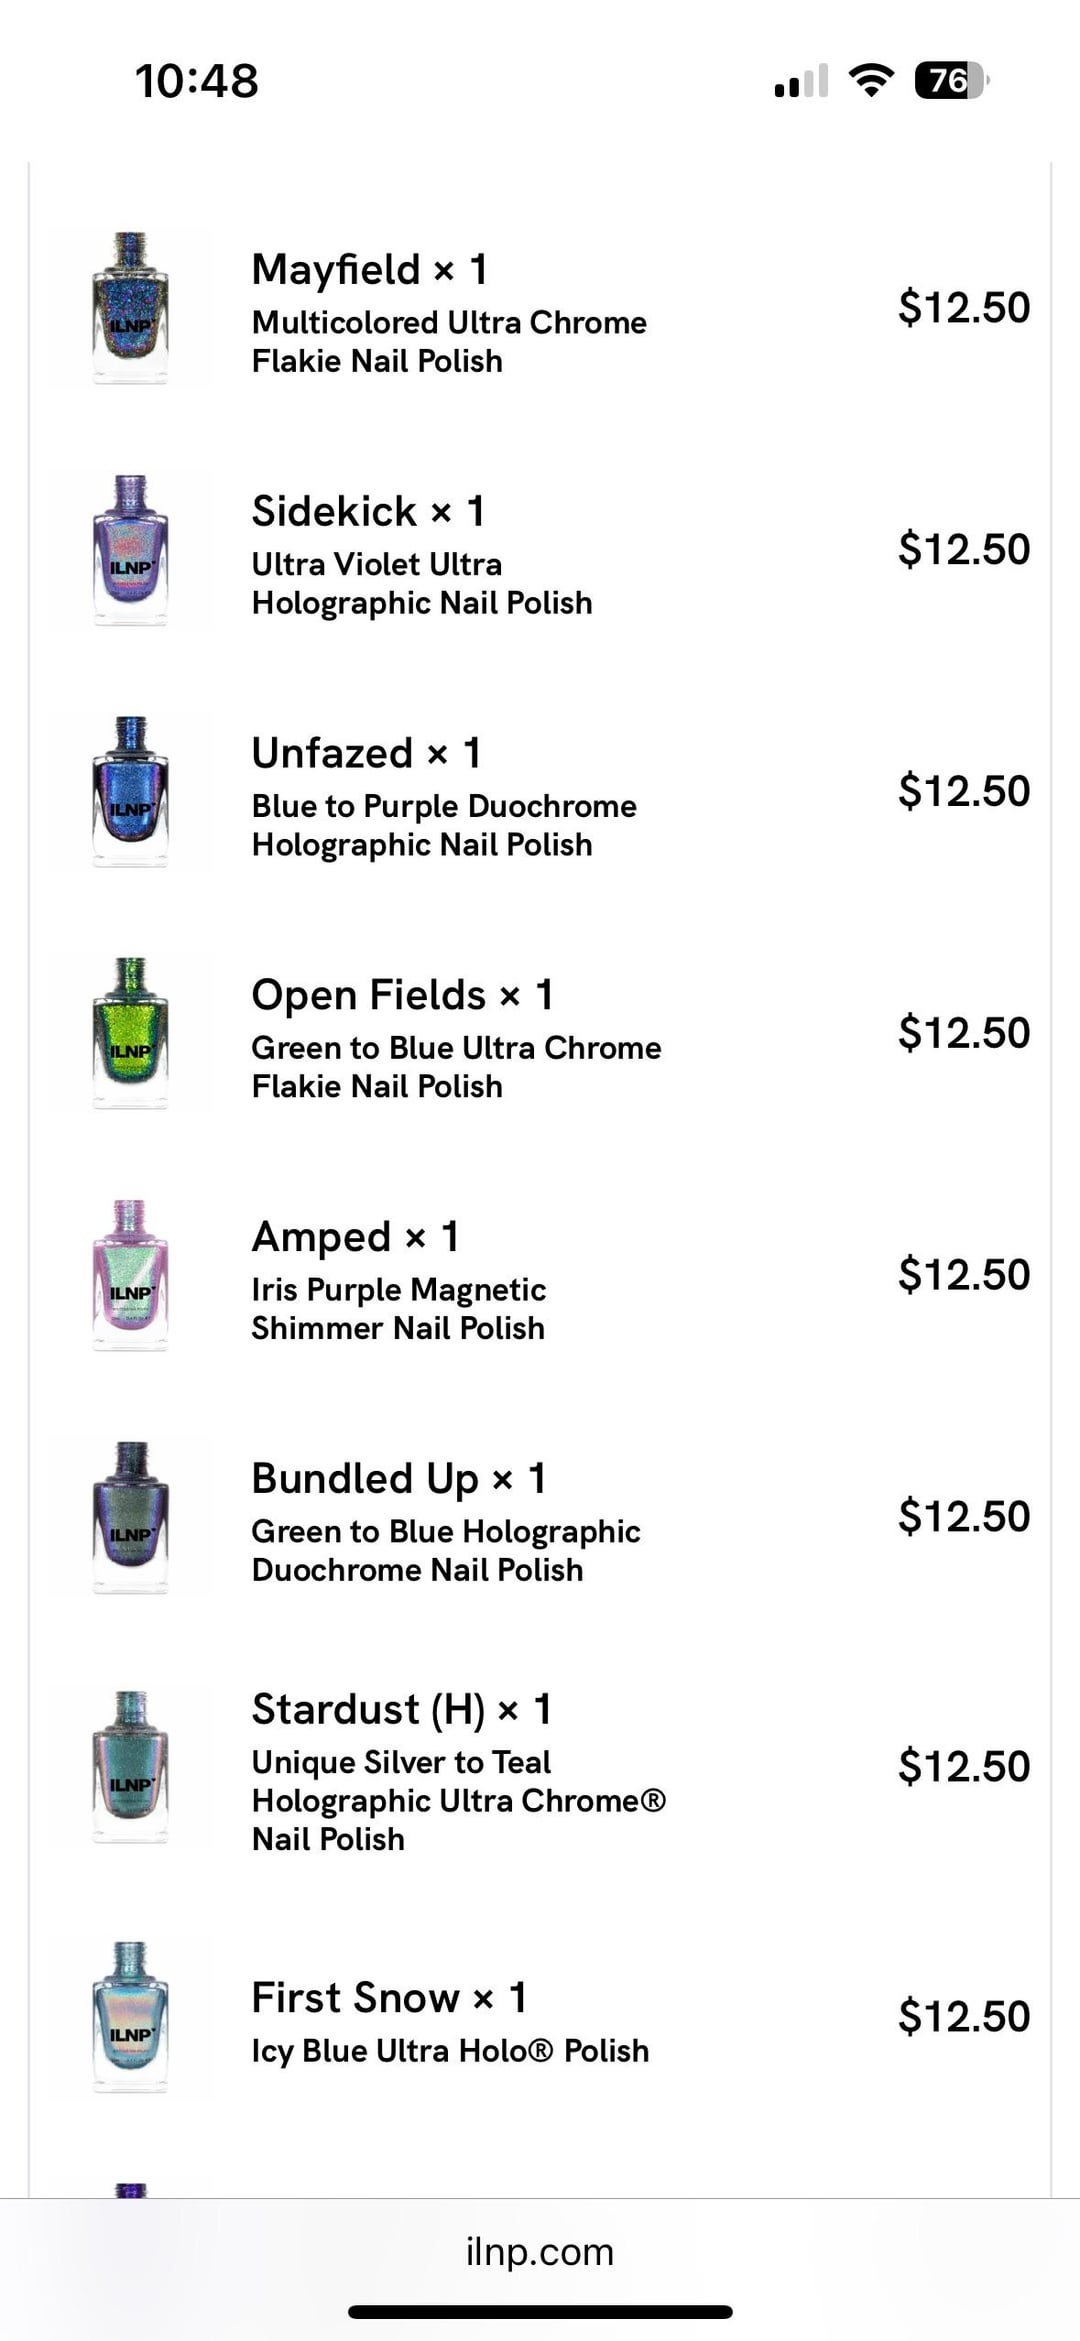Tap the Stardust (H) teal bottle image
The height and width of the screenshot is (2341, 1080).
(x=130, y=1766)
